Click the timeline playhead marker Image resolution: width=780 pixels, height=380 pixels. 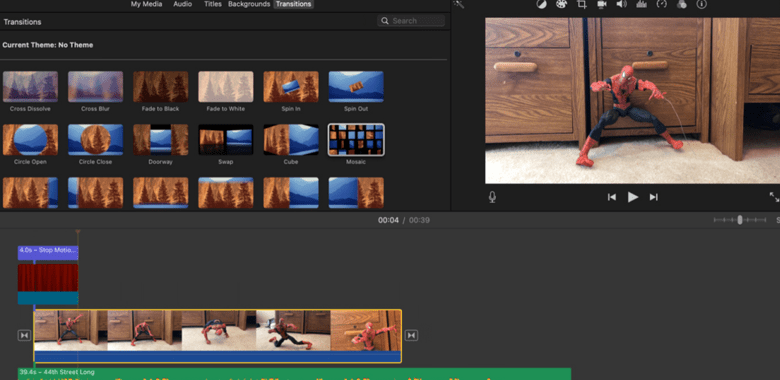pyautogui.click(x=78, y=232)
